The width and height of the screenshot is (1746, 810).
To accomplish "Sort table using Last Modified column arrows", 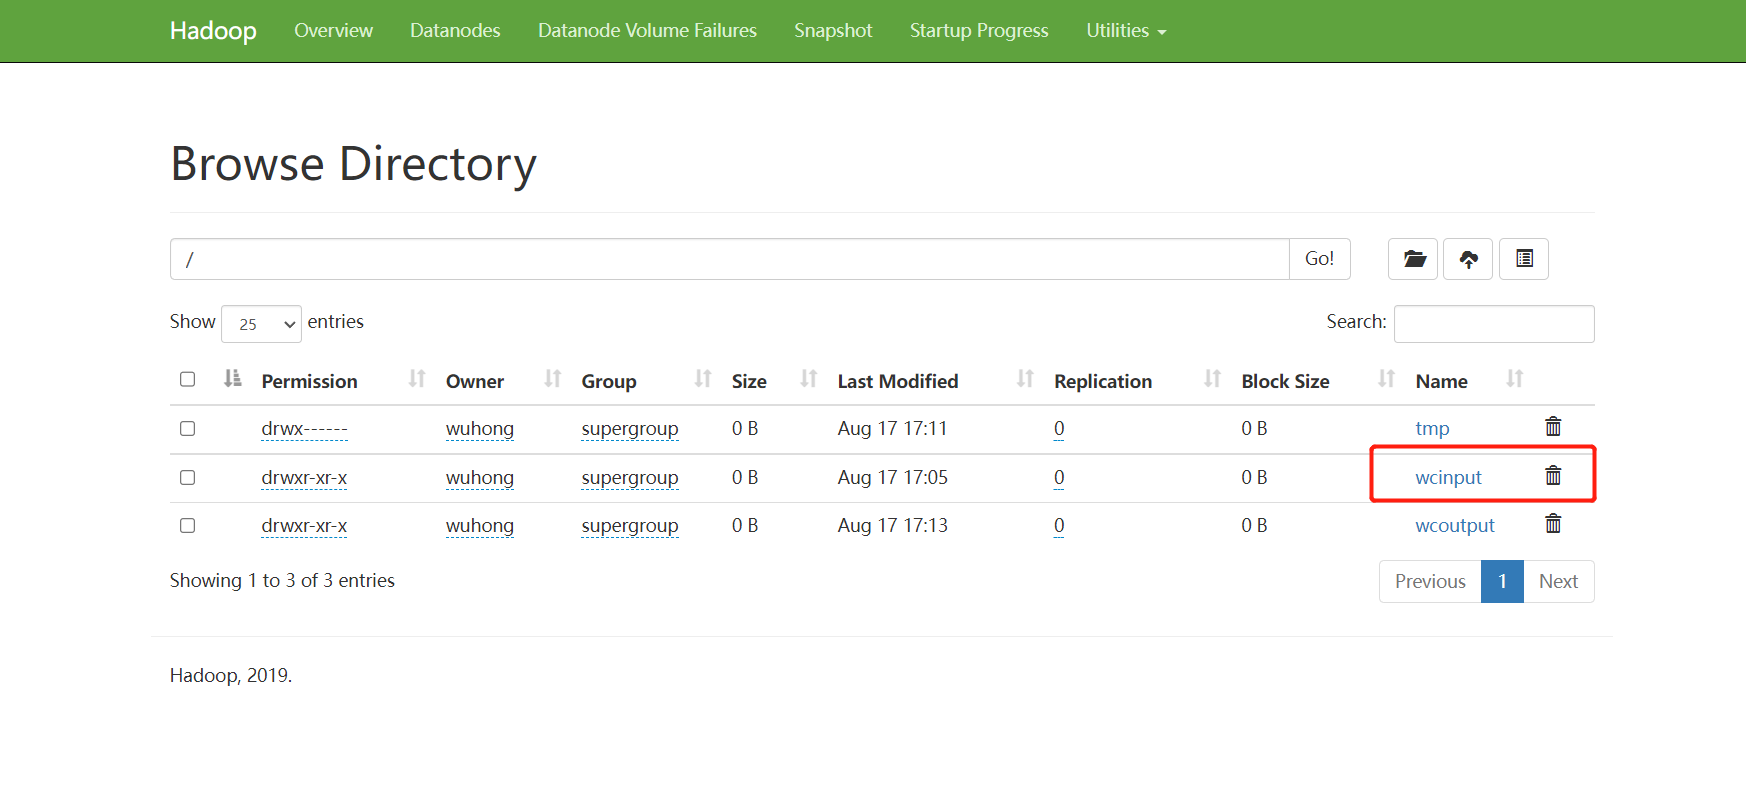I will 1025,379.
